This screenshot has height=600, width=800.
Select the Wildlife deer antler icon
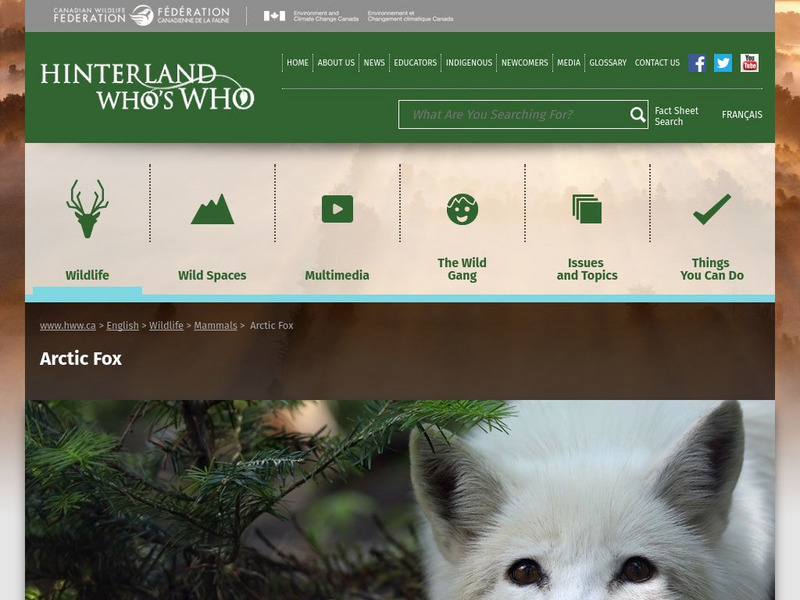87,208
